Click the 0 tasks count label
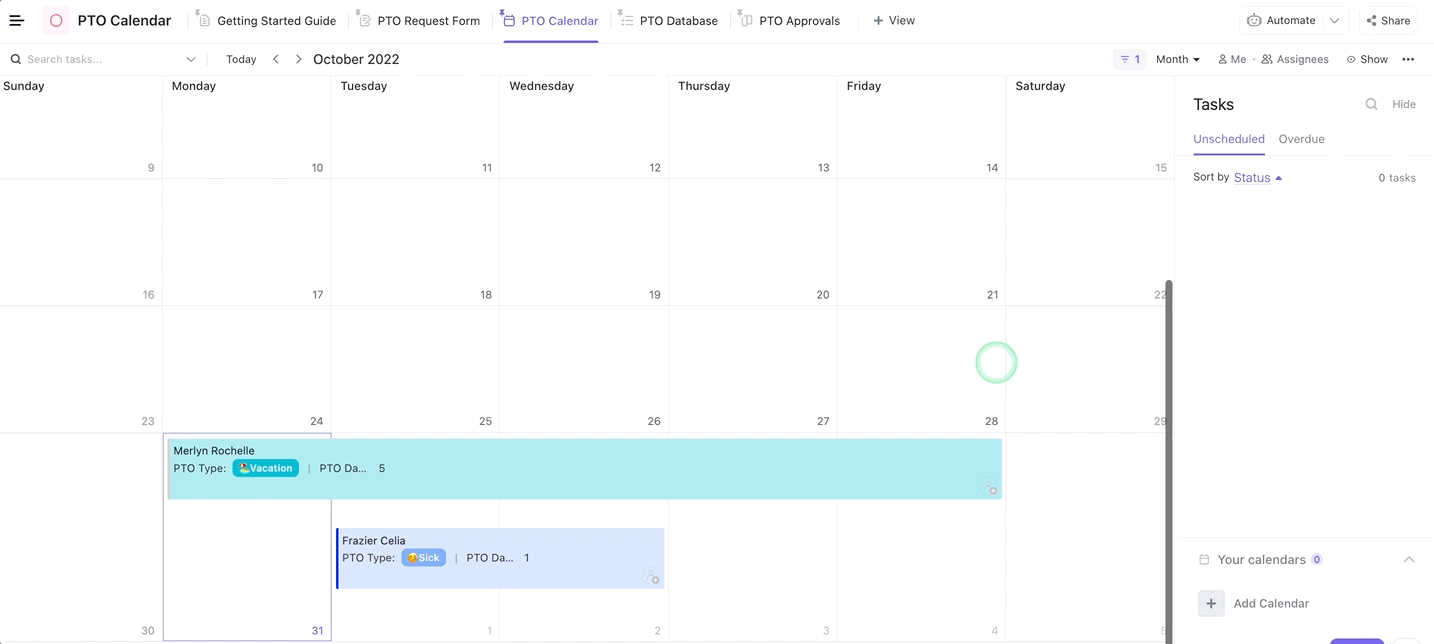Screen dimensions: 1434x644 click(x=1397, y=178)
